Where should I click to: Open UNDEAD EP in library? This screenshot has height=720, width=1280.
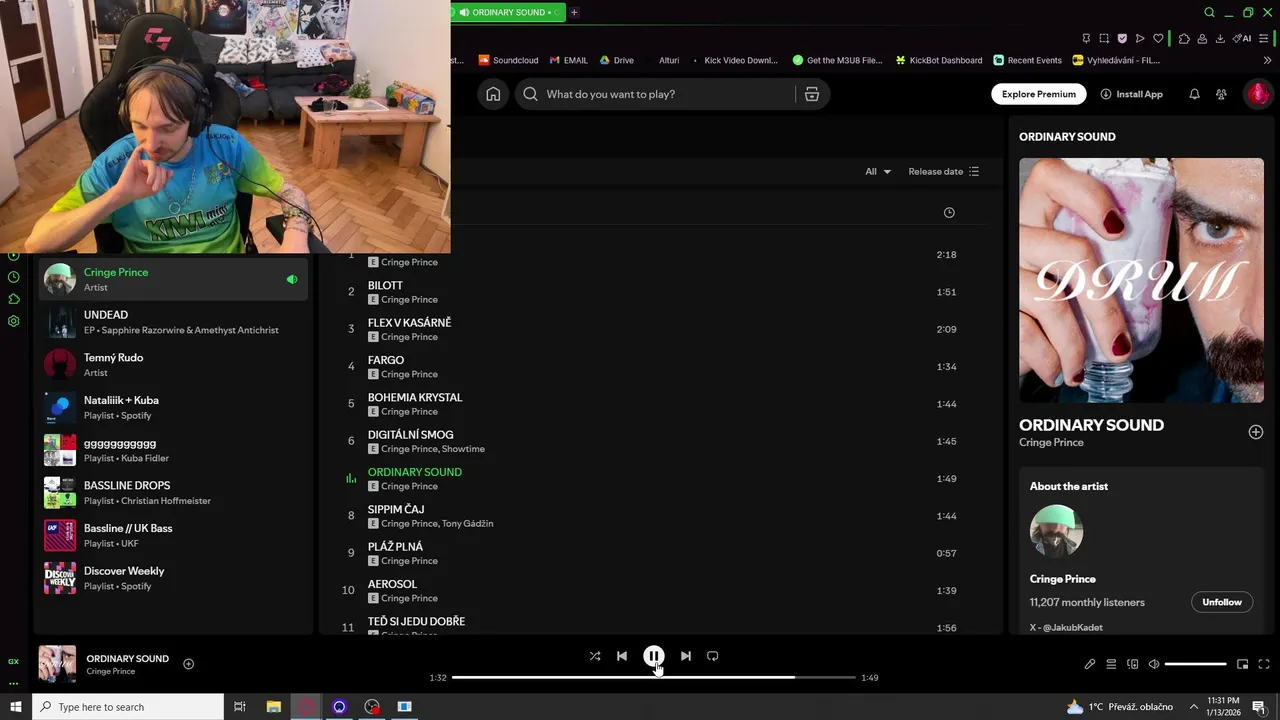click(x=173, y=322)
